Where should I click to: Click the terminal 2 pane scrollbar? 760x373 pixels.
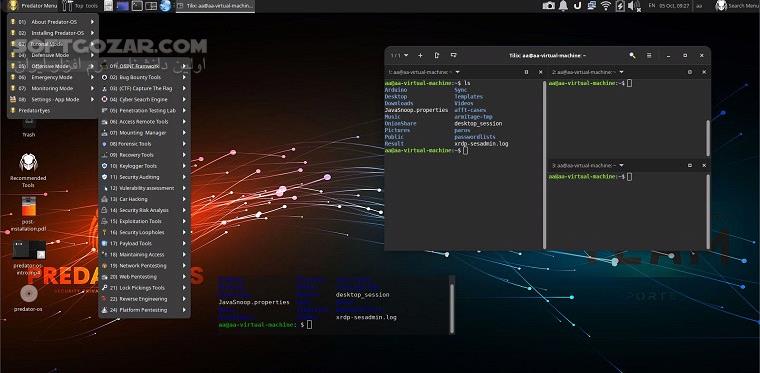point(707,138)
